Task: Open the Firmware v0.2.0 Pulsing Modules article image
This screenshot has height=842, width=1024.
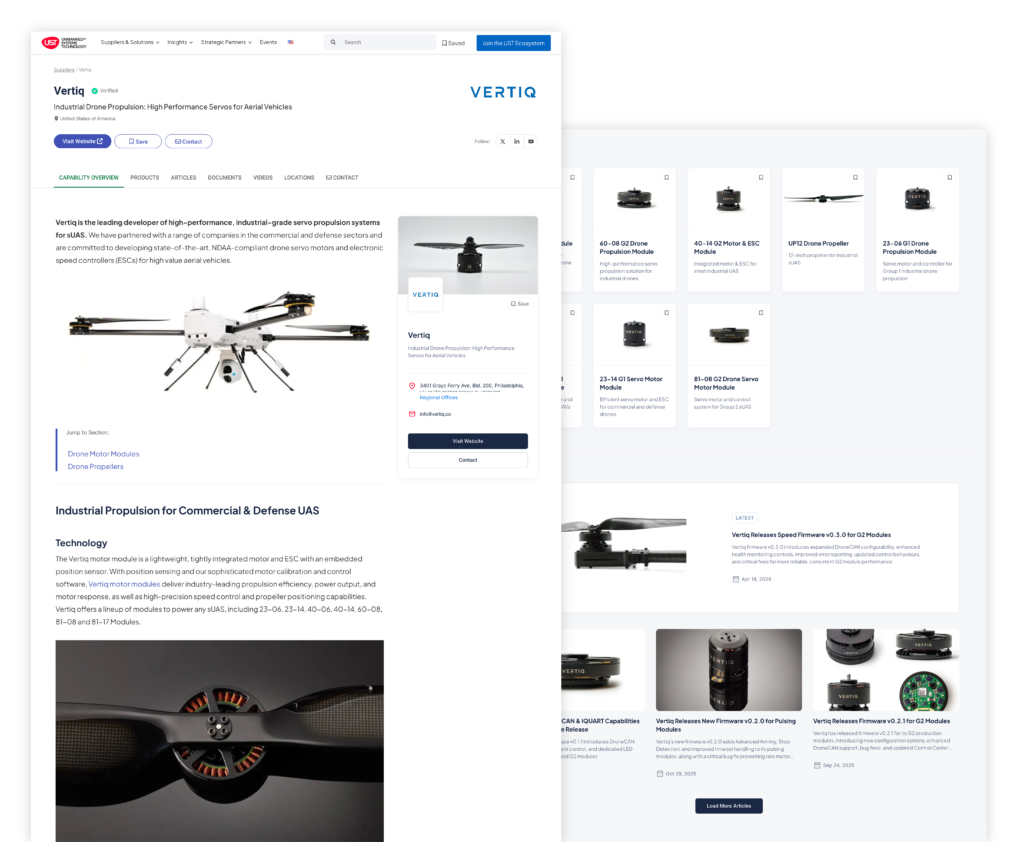Action: click(729, 670)
